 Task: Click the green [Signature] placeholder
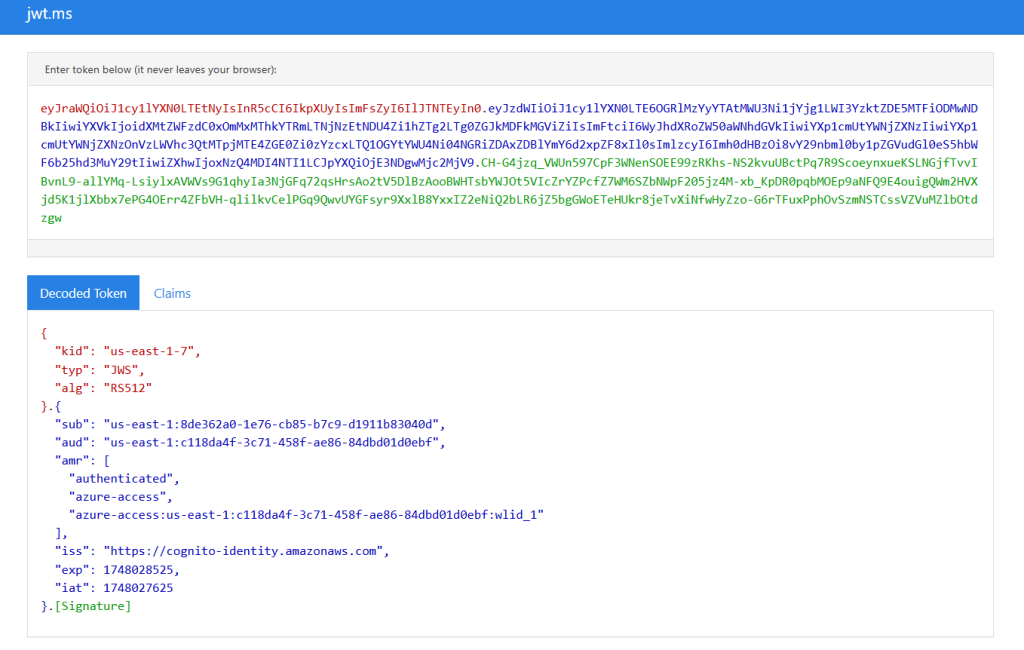[x=93, y=606]
